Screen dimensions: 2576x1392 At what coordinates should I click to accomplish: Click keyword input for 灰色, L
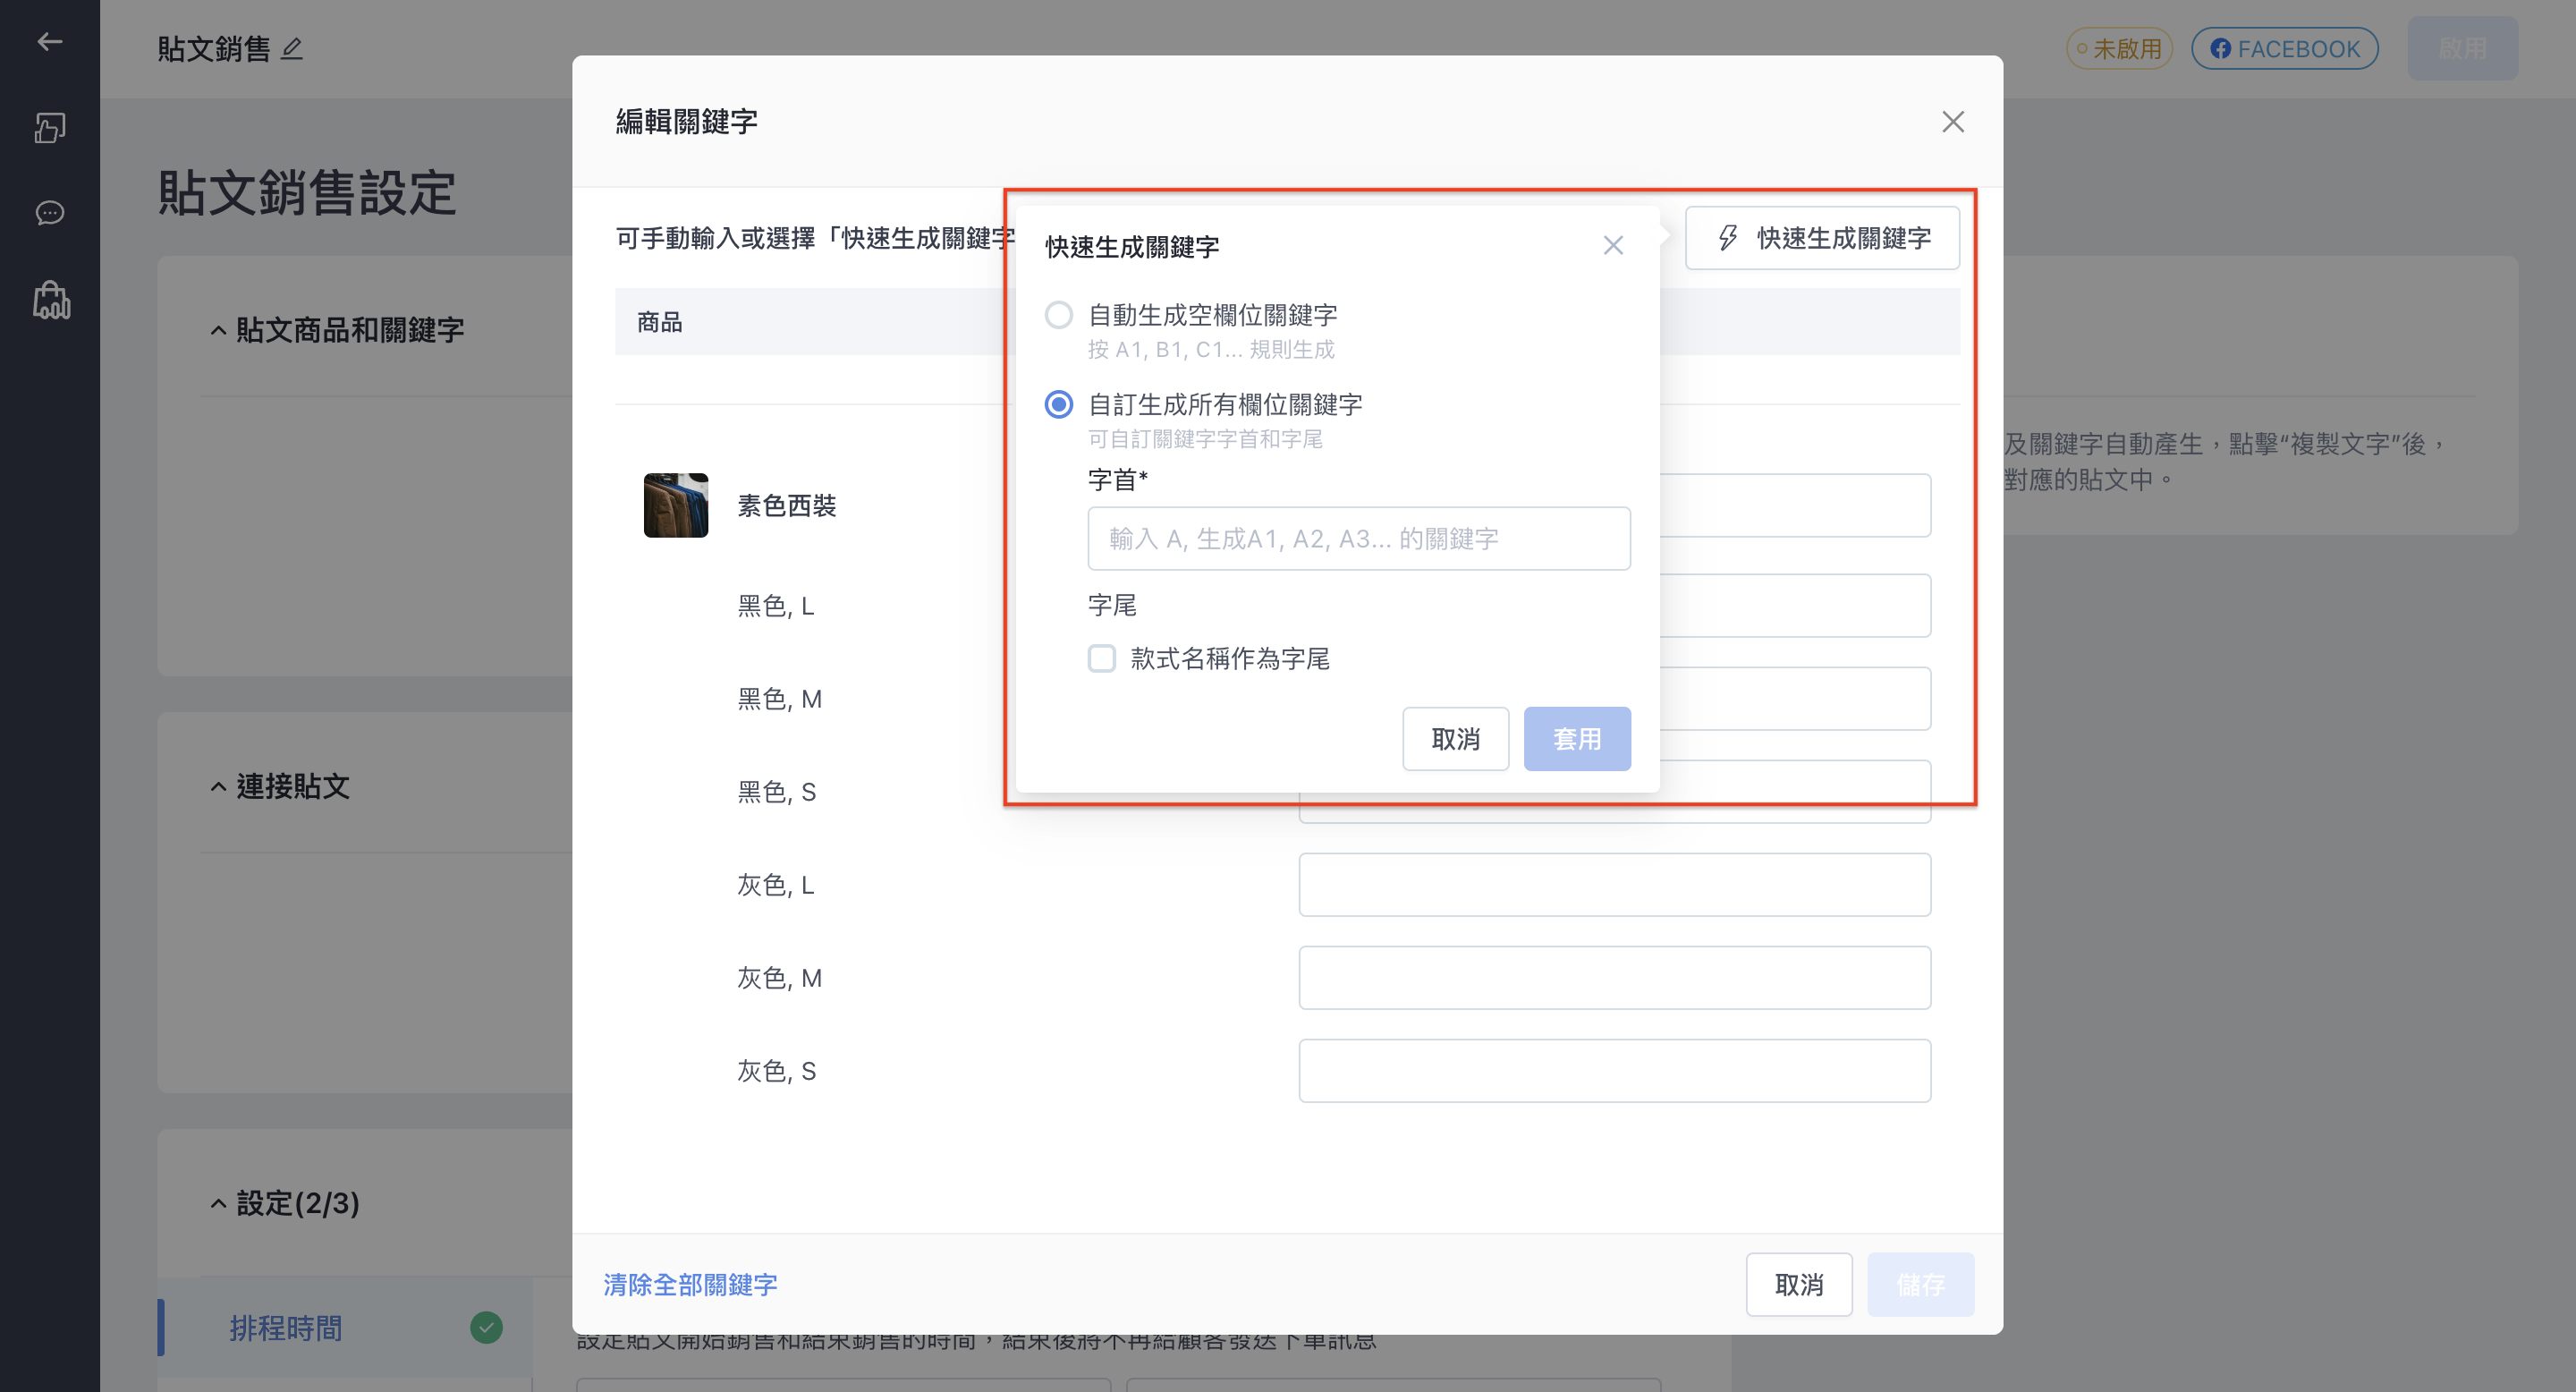(1614, 884)
